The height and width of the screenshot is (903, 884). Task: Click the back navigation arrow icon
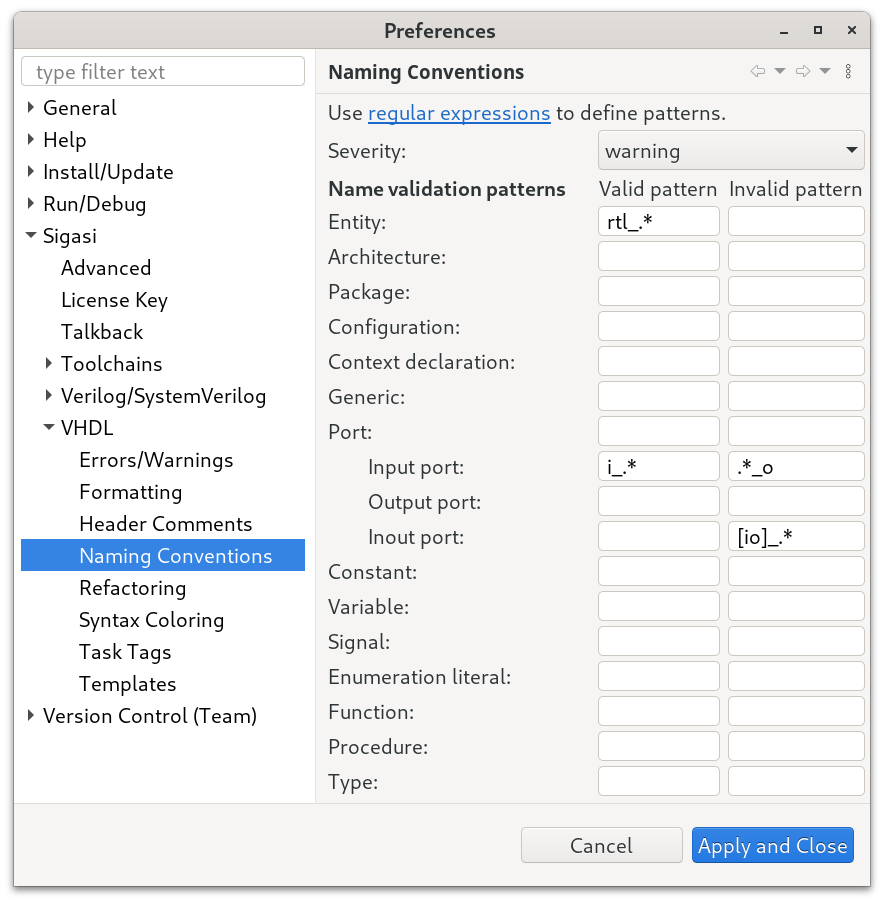point(758,71)
